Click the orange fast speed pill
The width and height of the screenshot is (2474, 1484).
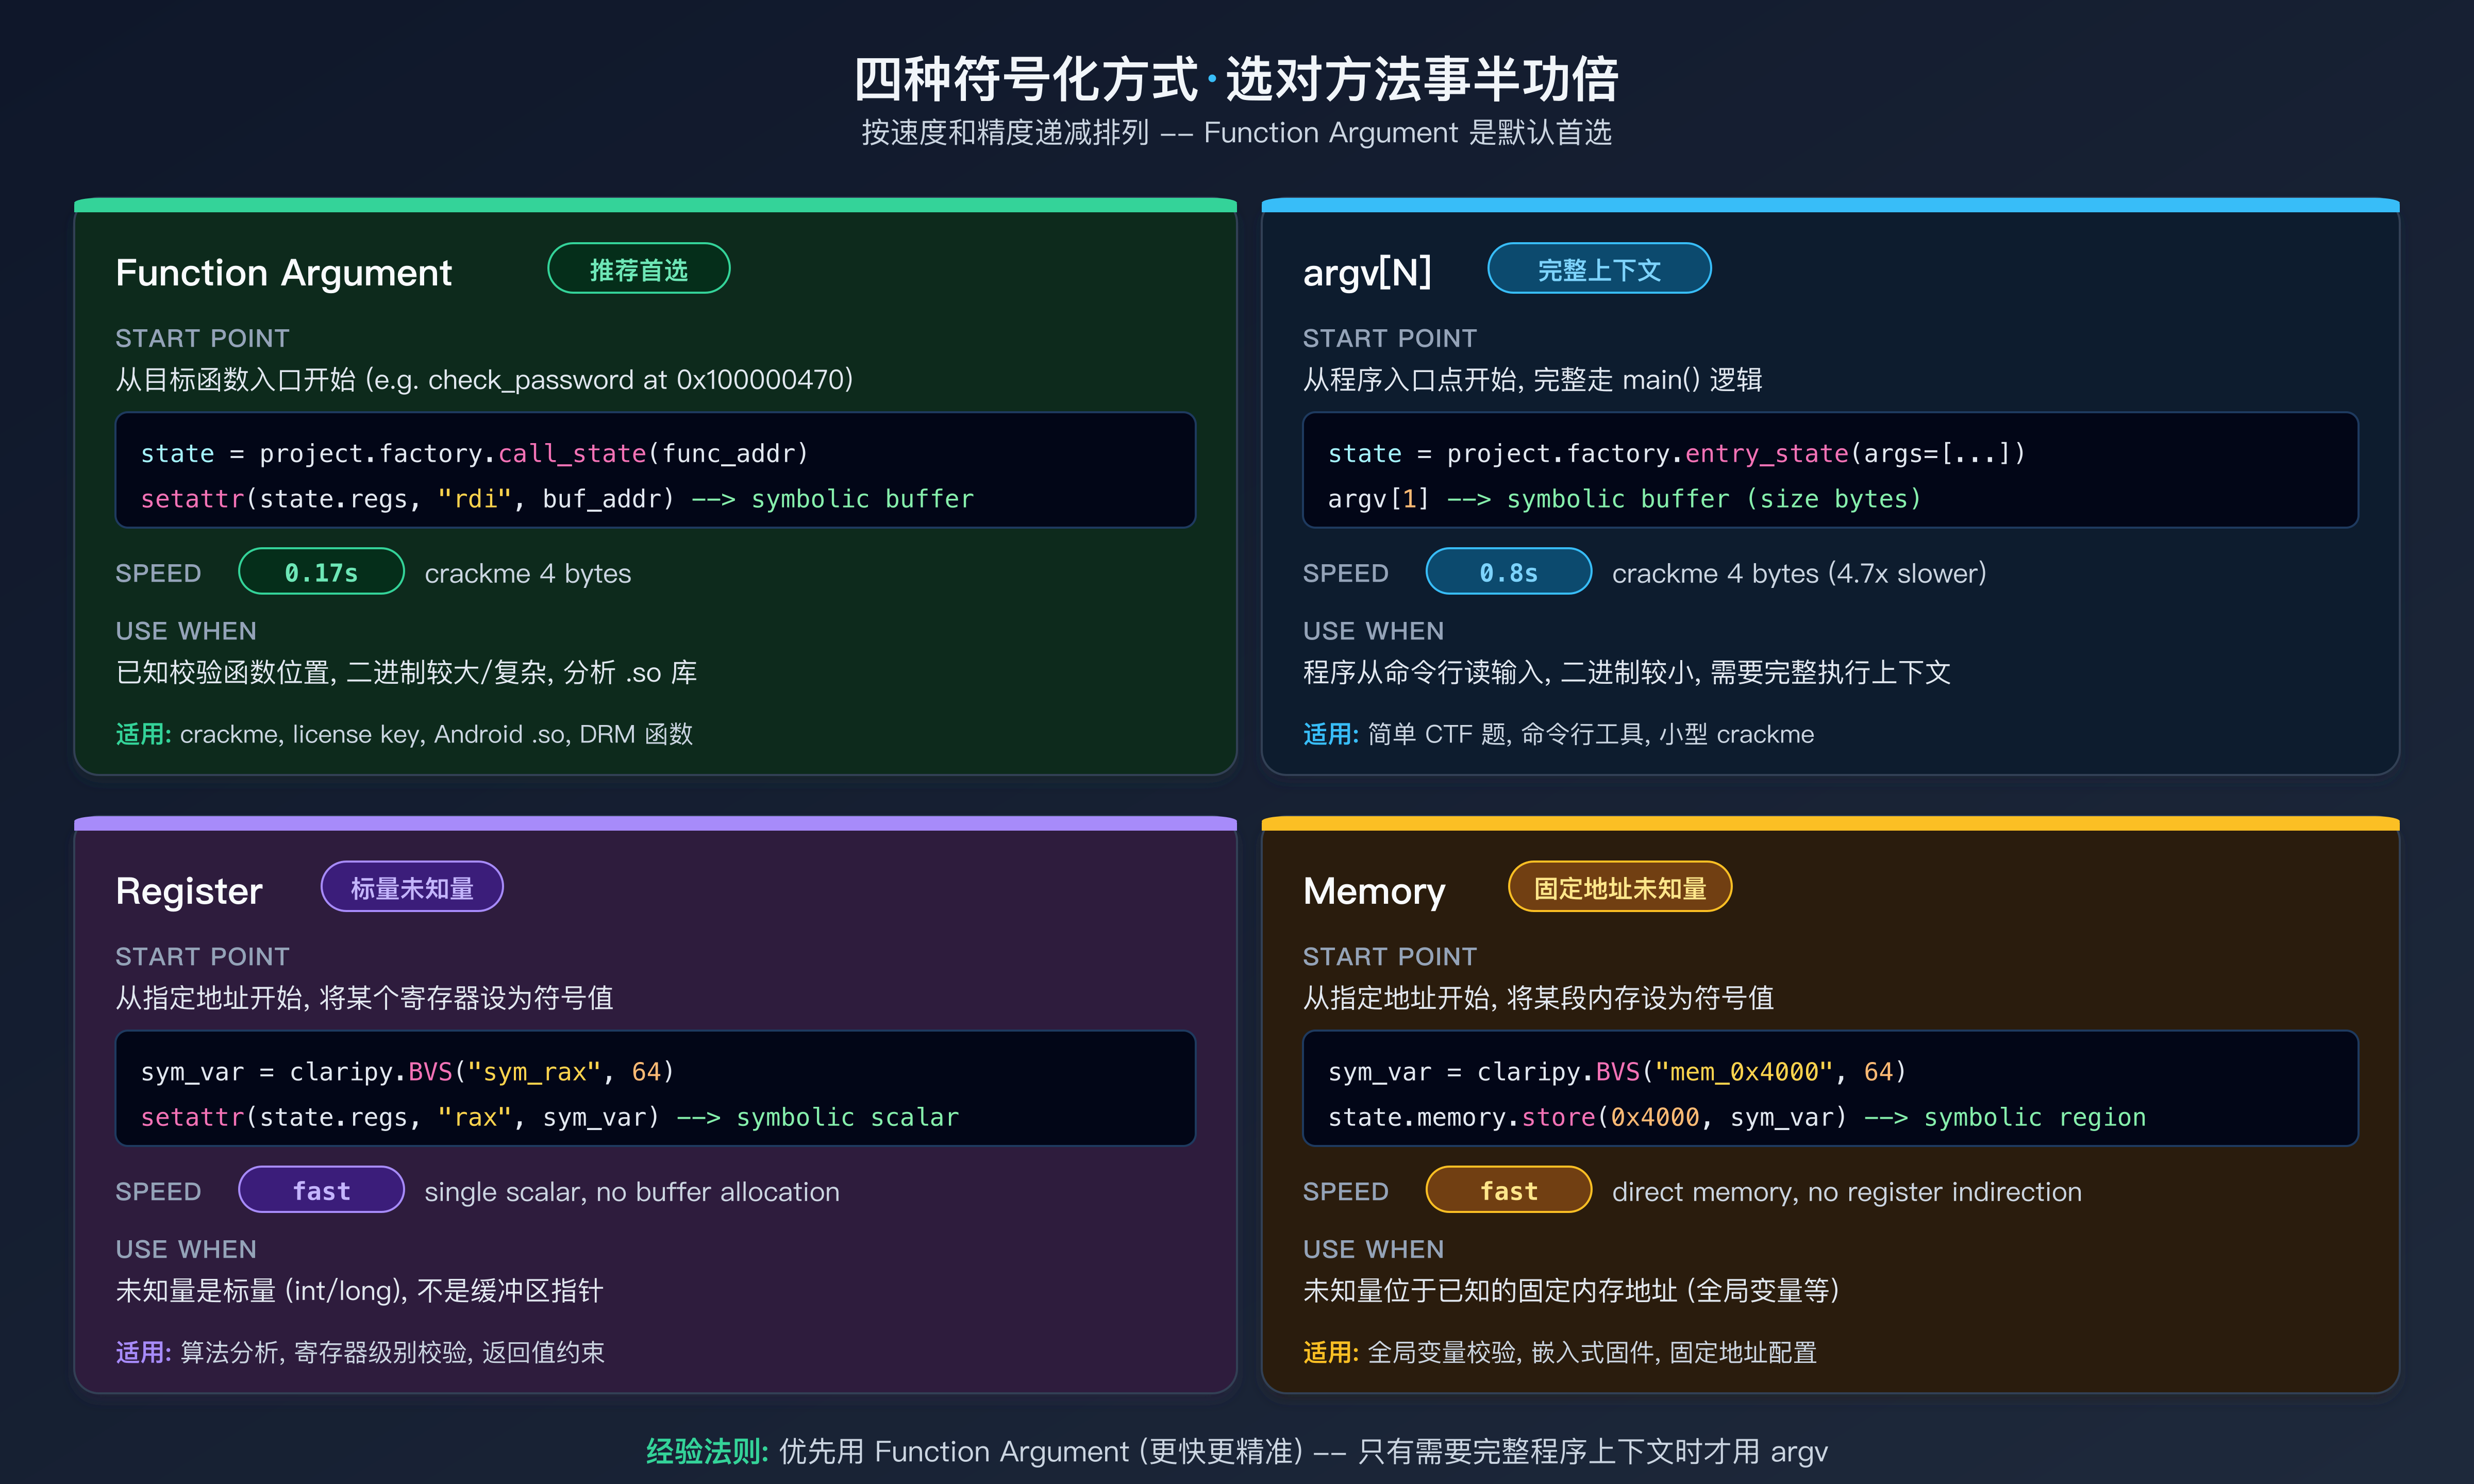pos(1508,1190)
